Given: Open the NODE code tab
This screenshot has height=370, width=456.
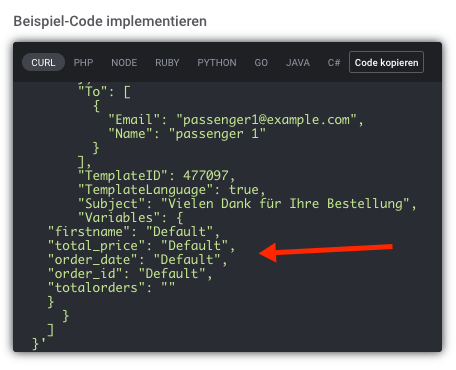Looking at the screenshot, I should (124, 62).
